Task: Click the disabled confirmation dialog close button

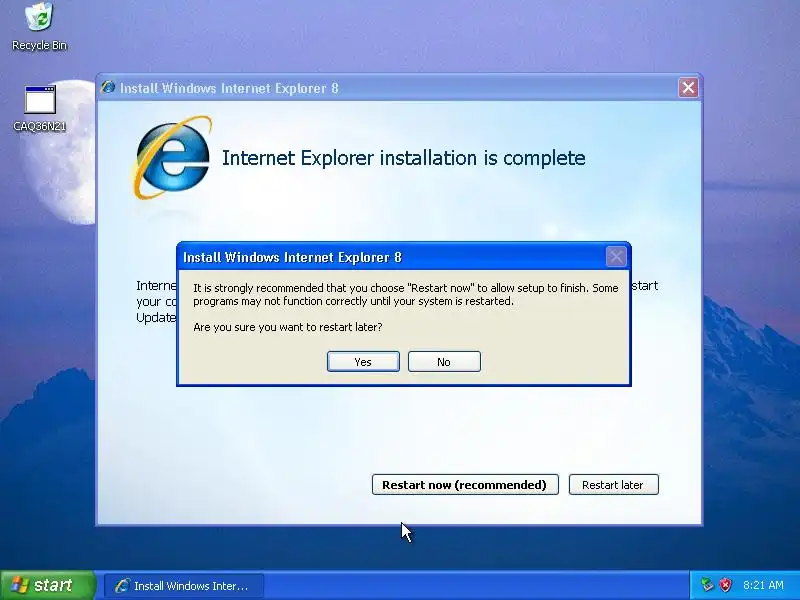Action: coord(616,257)
